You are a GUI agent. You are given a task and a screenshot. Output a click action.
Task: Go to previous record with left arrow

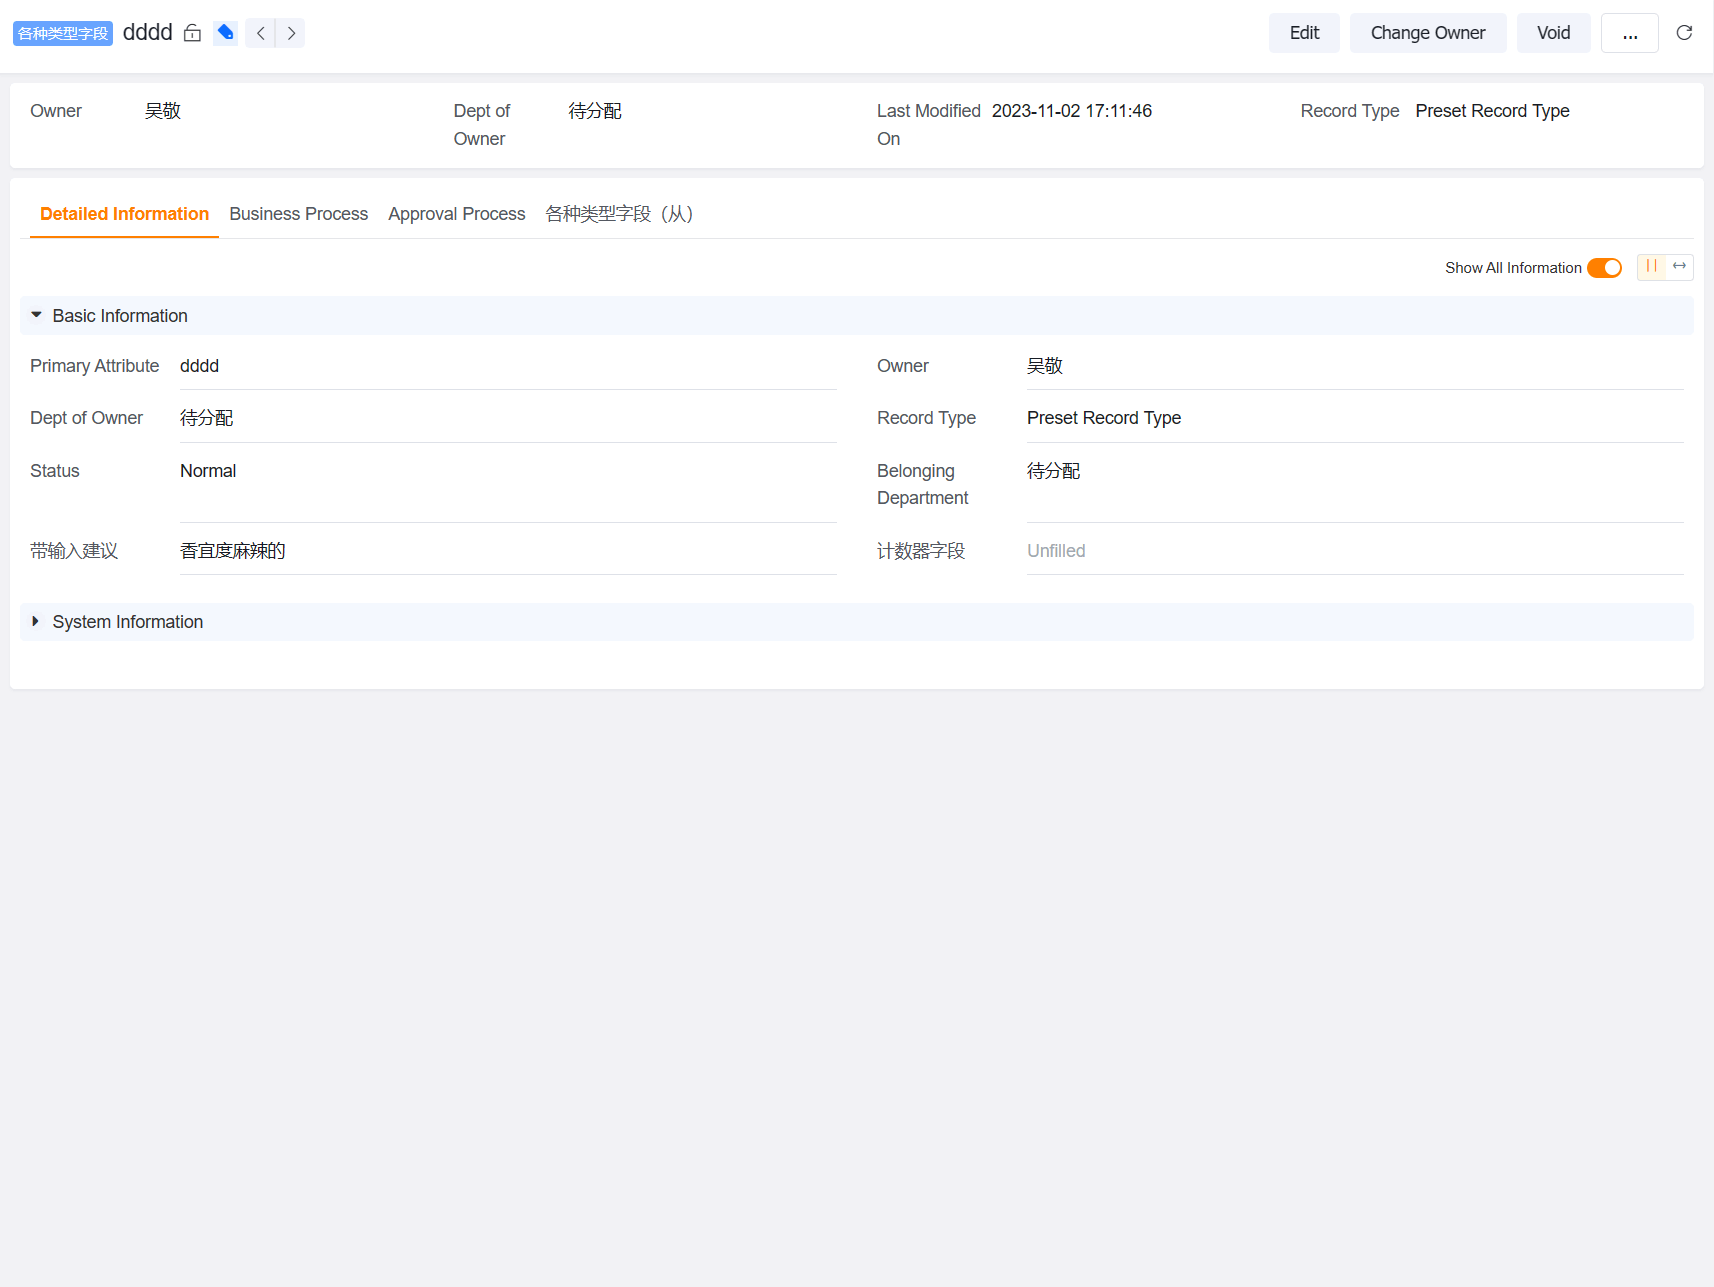coord(260,33)
